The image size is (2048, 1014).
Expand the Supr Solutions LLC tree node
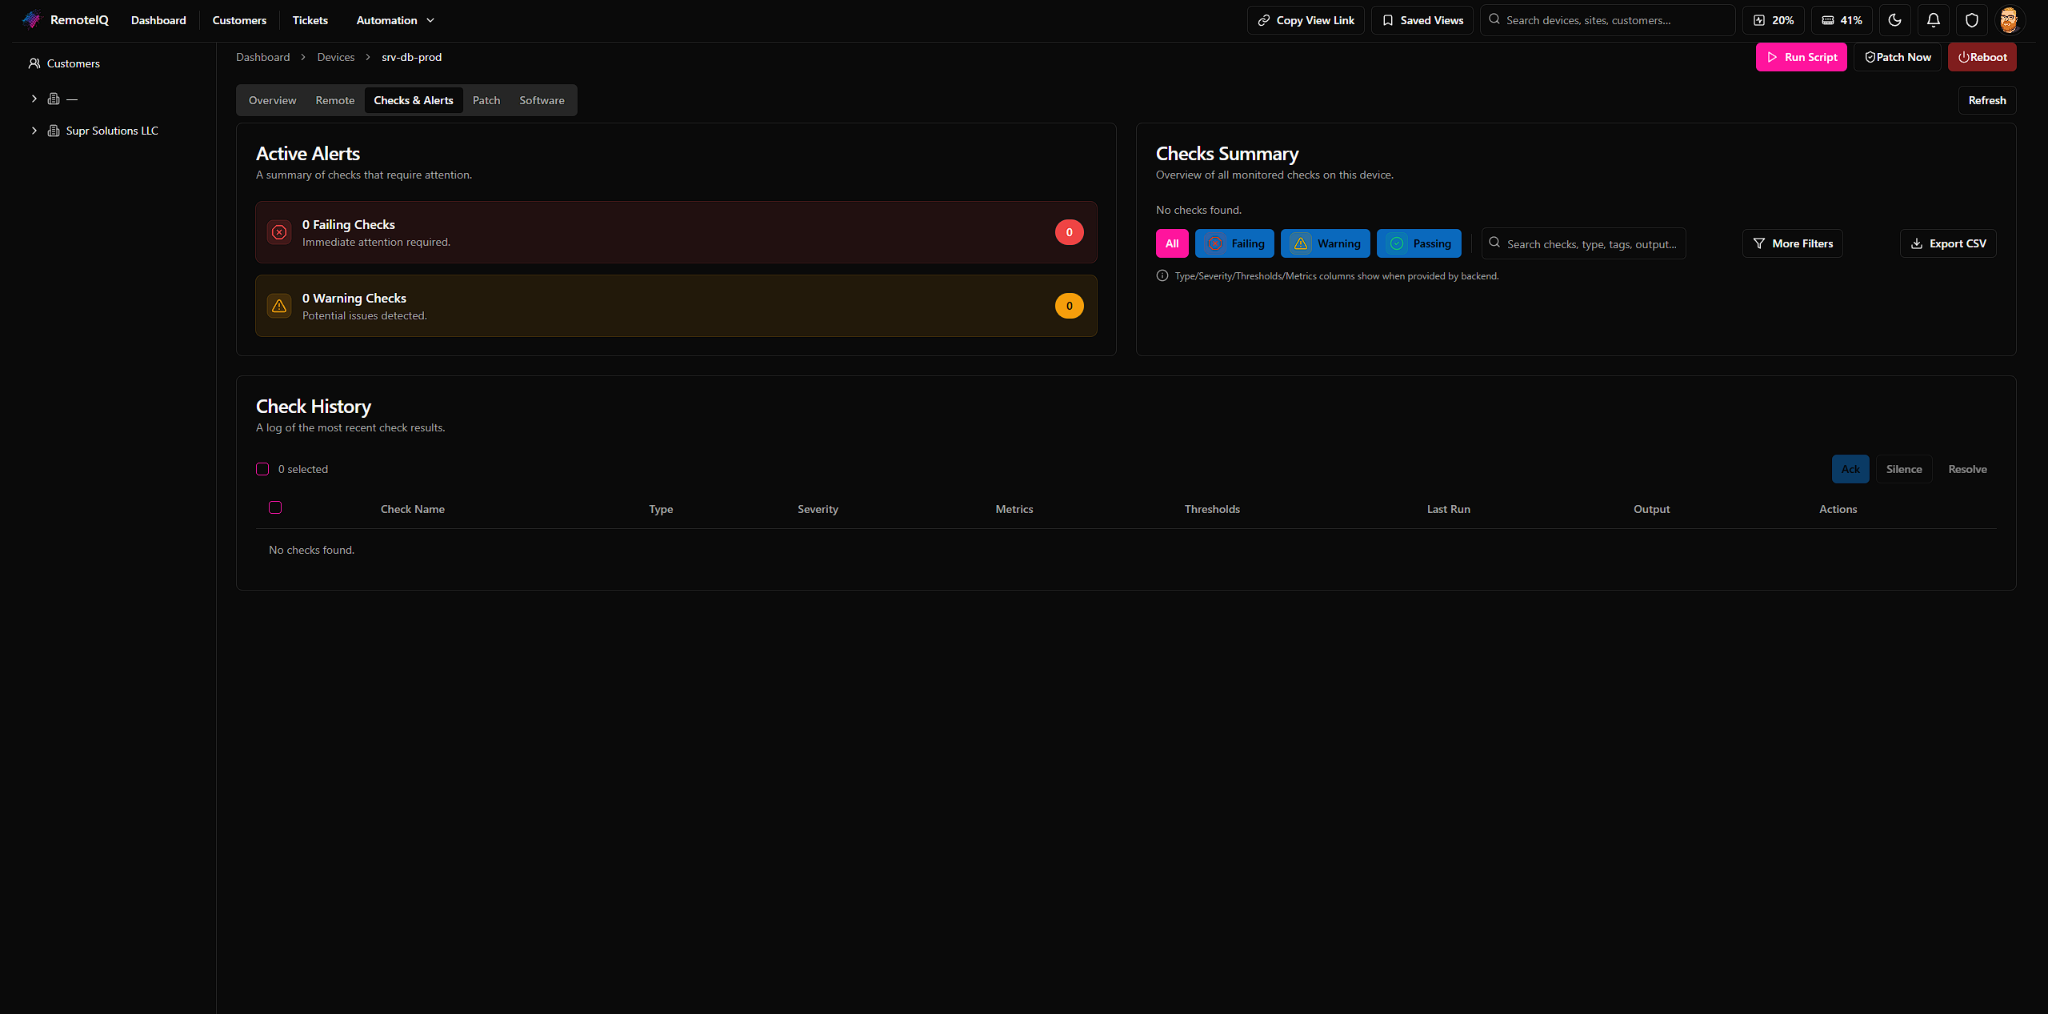pyautogui.click(x=34, y=131)
